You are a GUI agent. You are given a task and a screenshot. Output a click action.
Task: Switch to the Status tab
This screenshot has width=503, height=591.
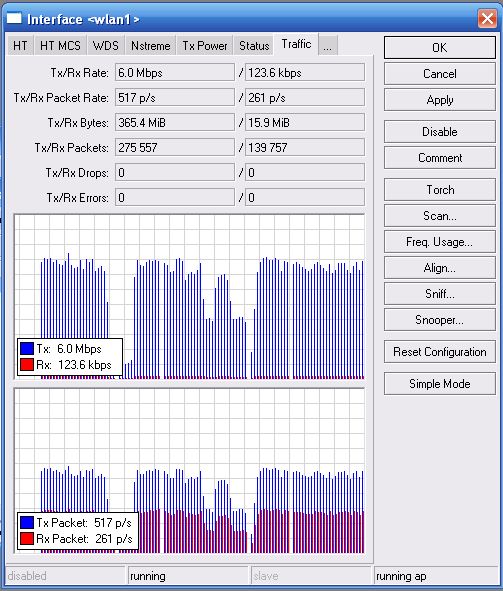pos(254,46)
